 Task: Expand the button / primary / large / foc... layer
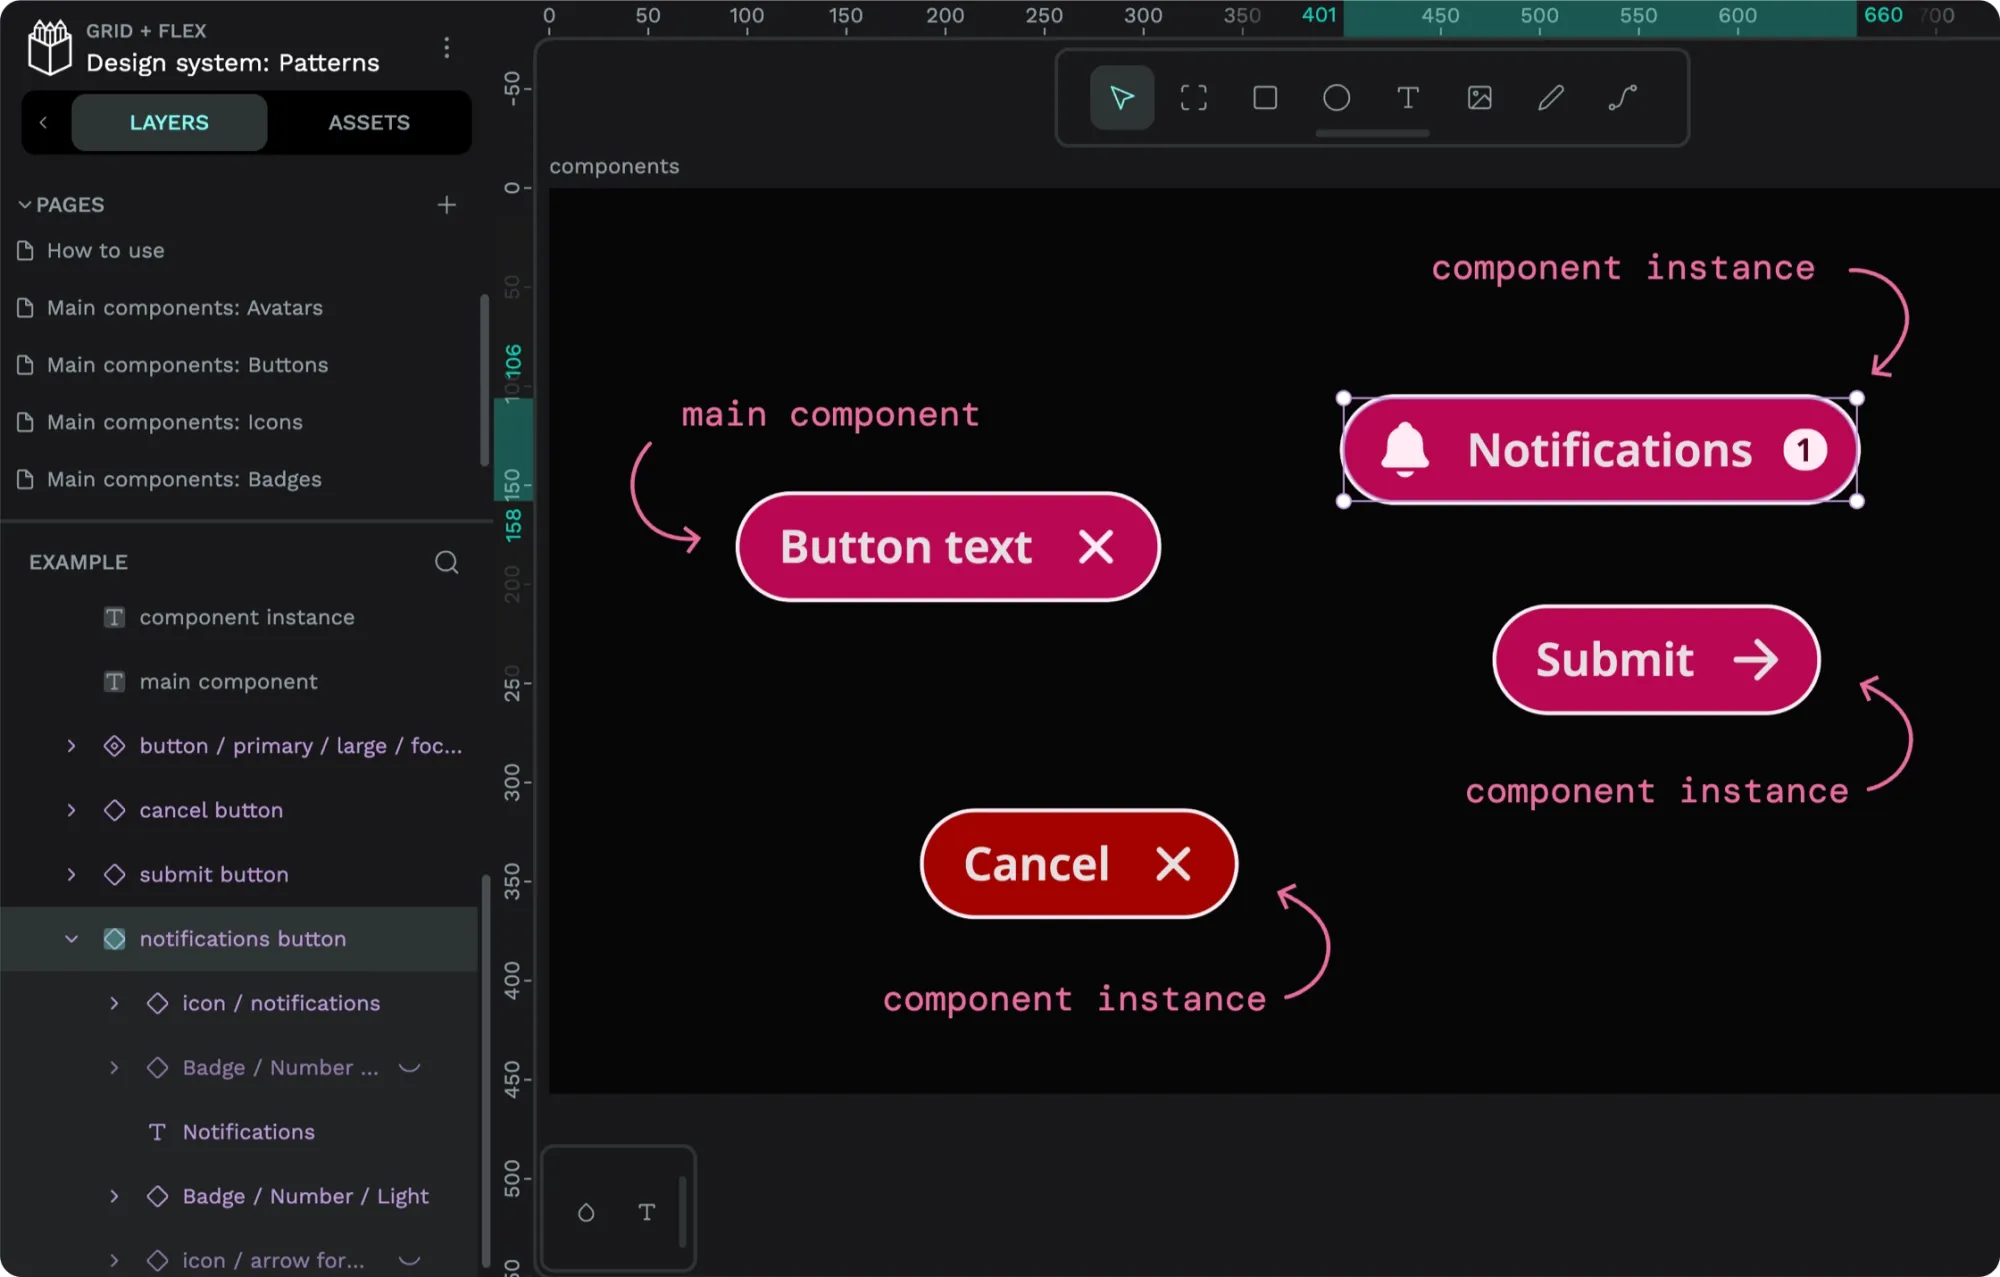[x=70, y=745]
